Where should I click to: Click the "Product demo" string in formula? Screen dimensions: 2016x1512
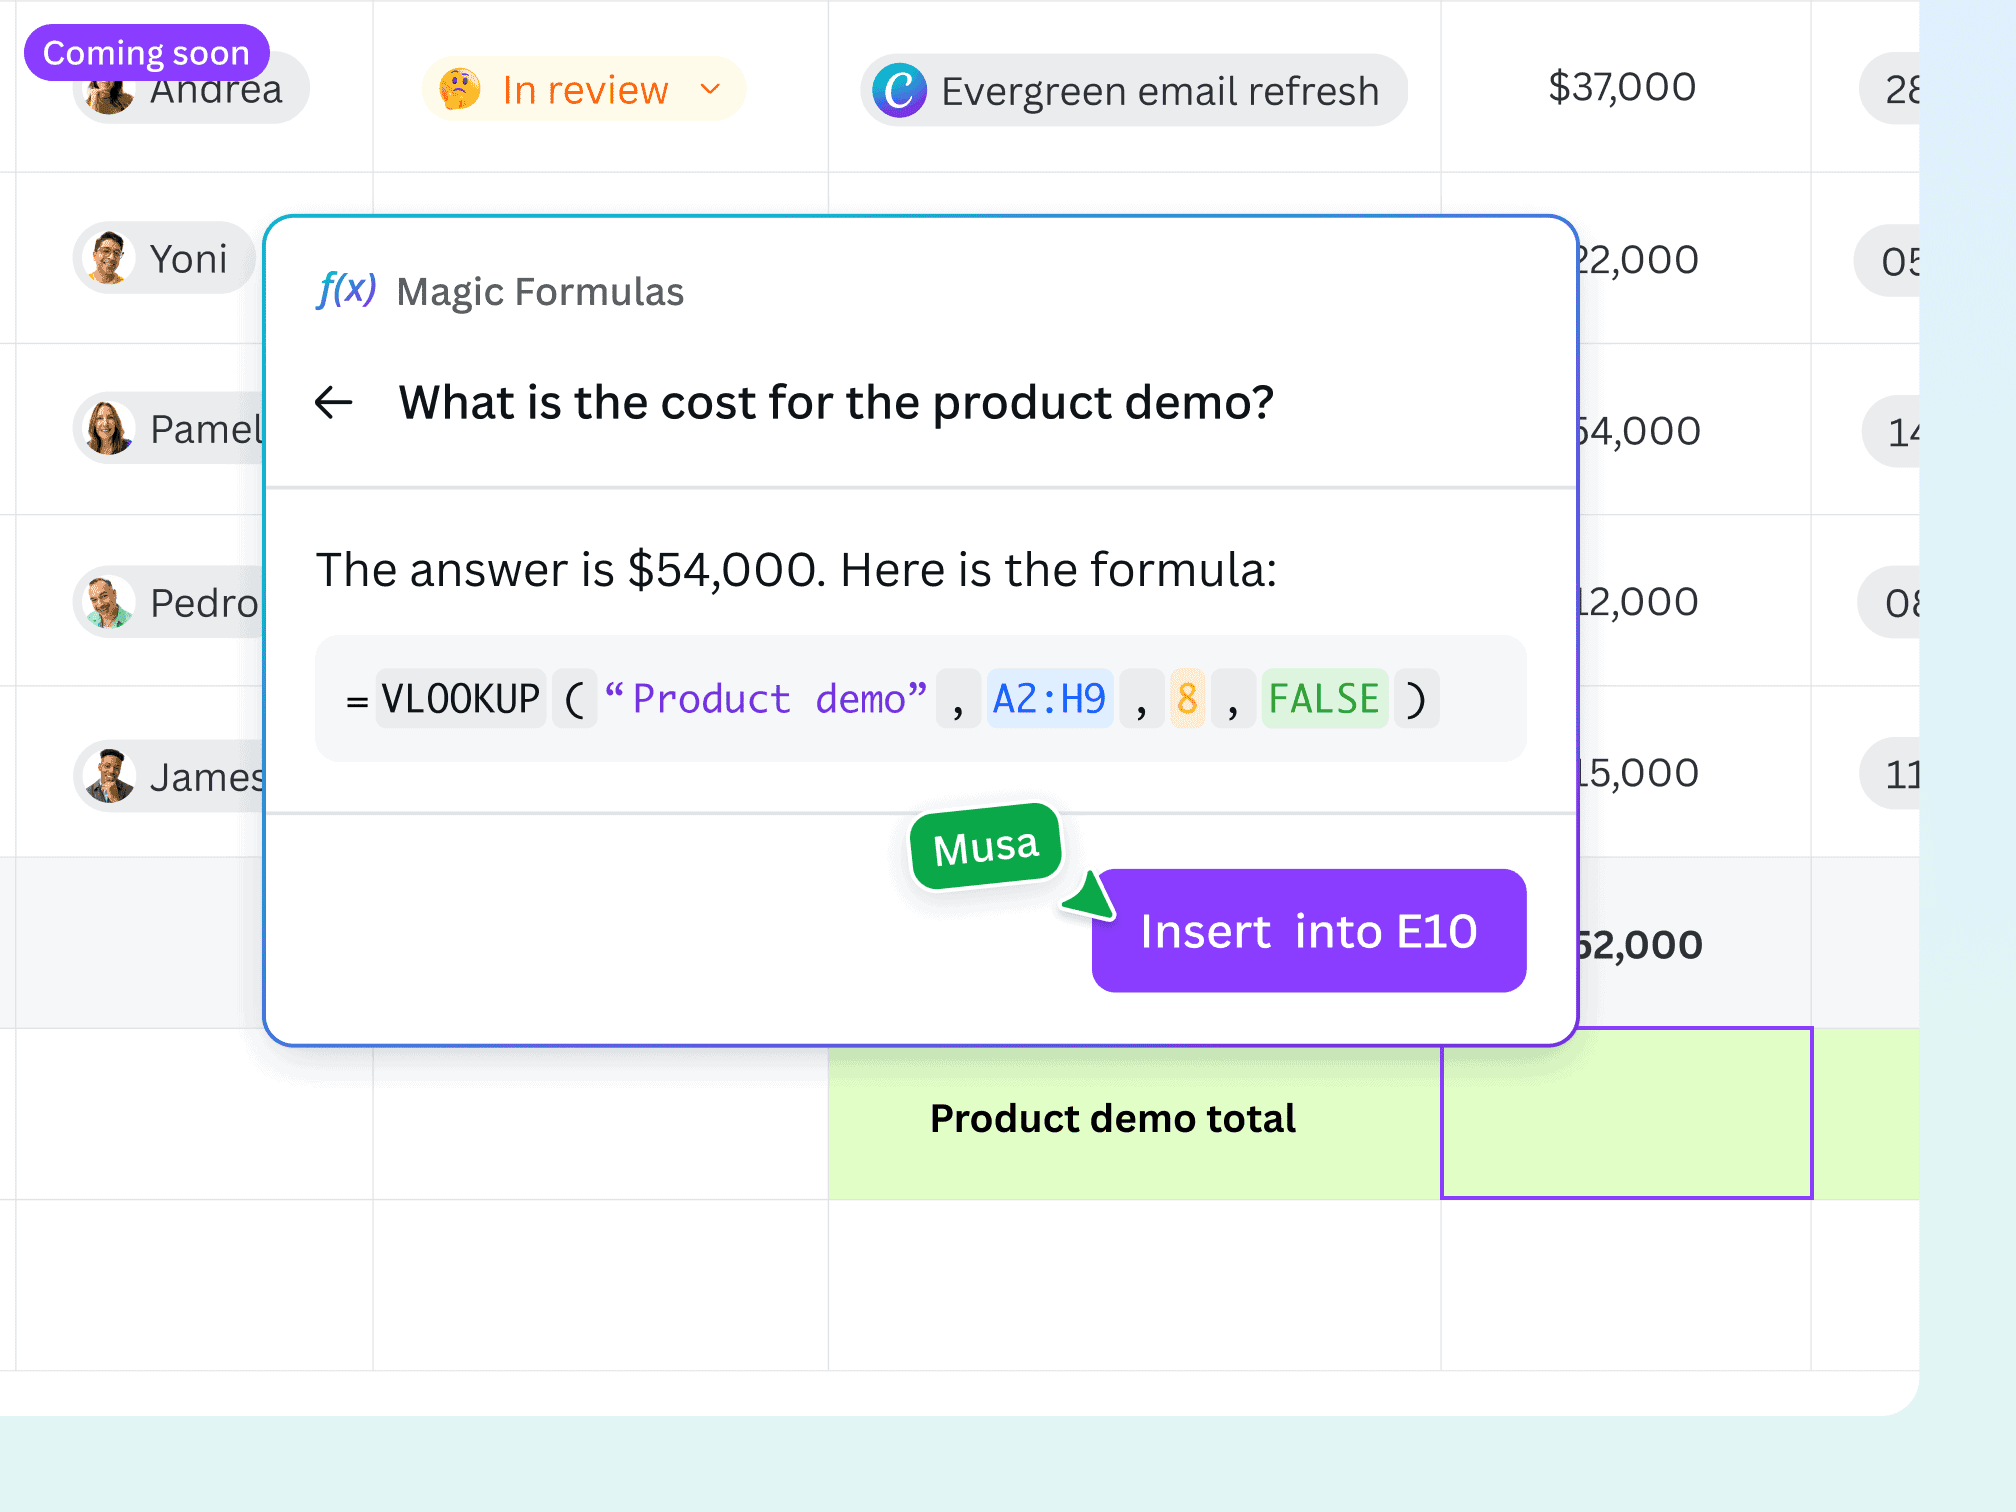(766, 698)
